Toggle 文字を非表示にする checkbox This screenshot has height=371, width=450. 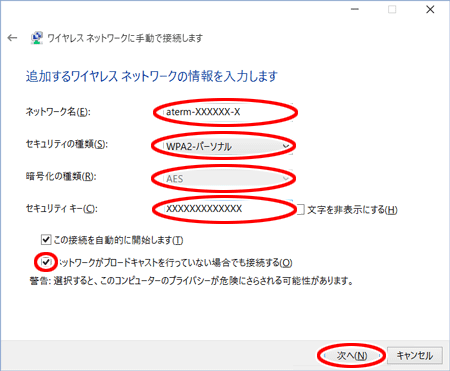[300, 210]
